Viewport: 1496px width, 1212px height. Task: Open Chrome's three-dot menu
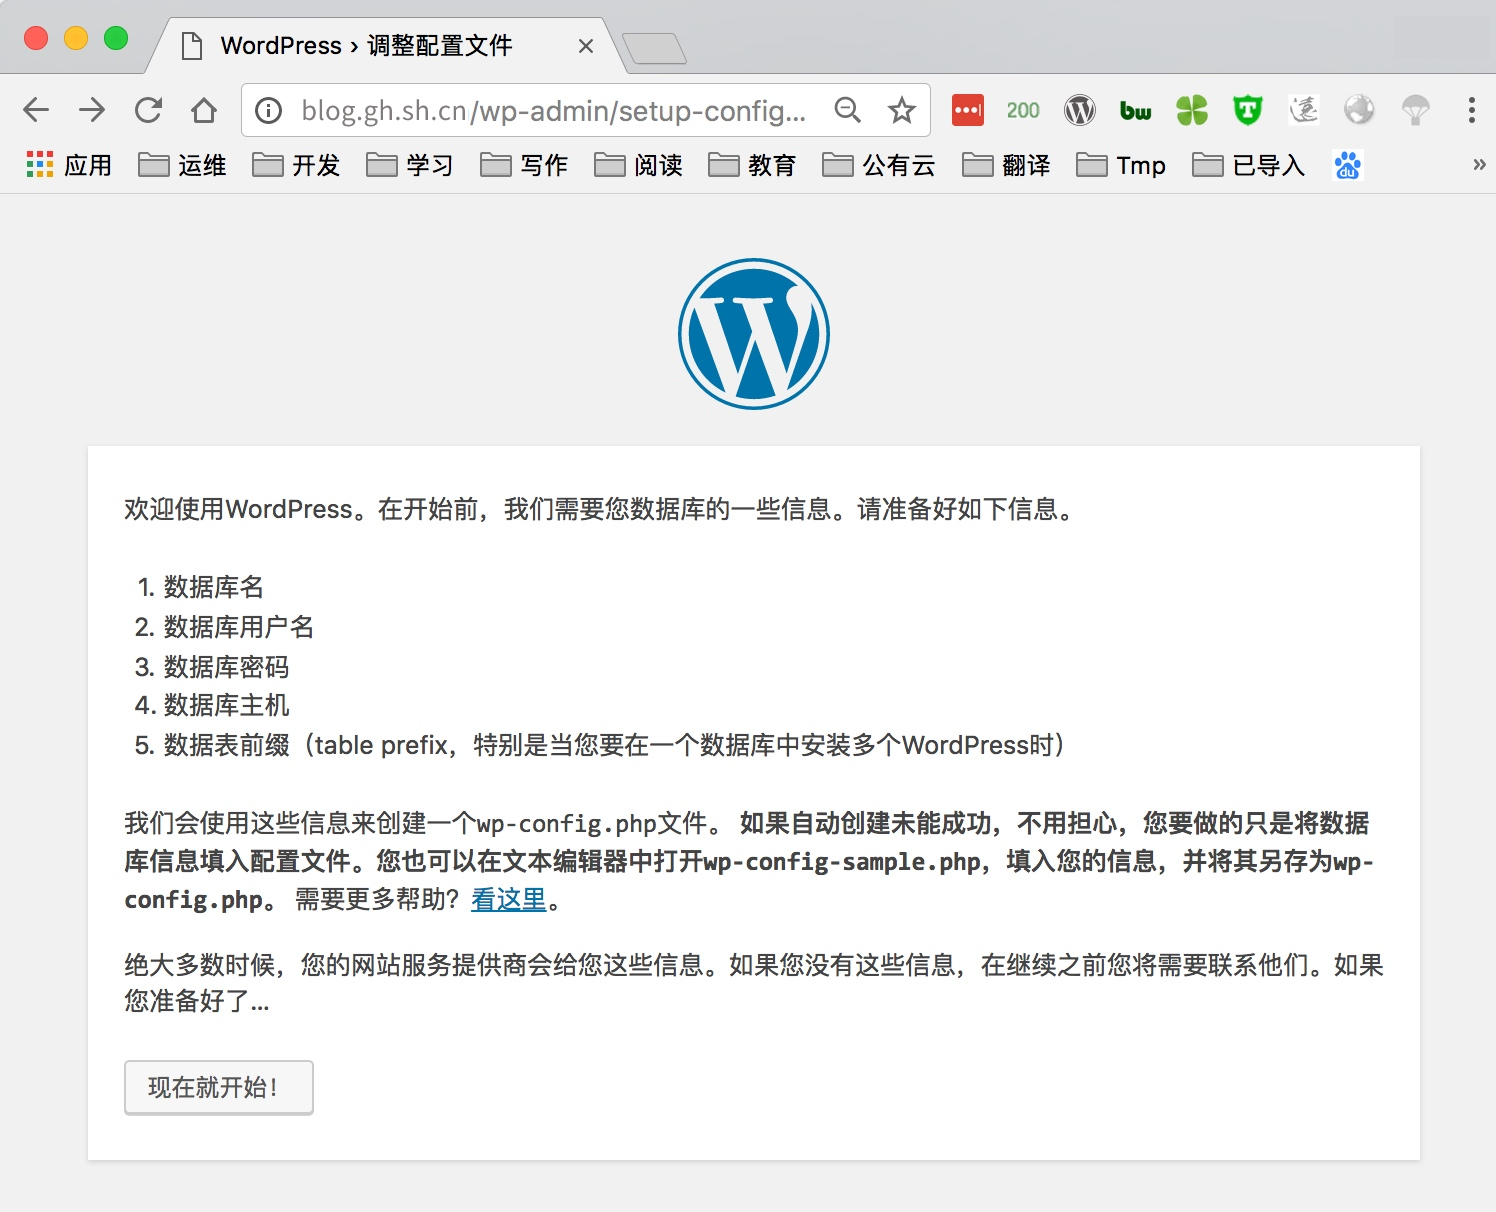(x=1471, y=110)
